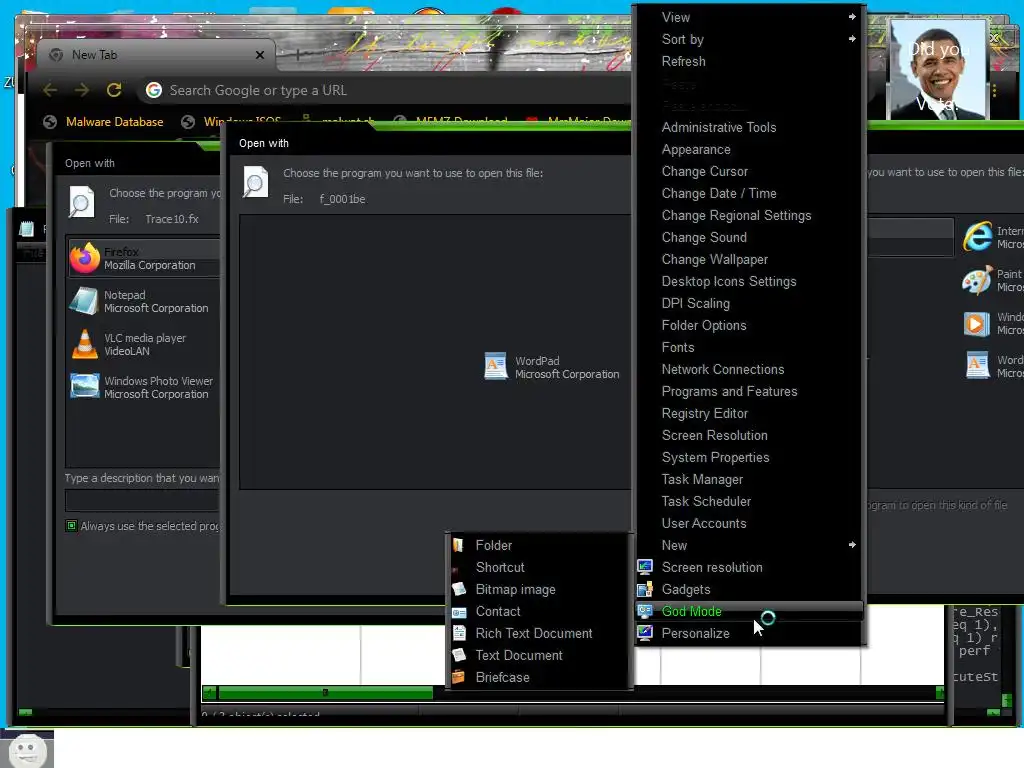Create a new Text Document
1024x768 pixels.
539,655
